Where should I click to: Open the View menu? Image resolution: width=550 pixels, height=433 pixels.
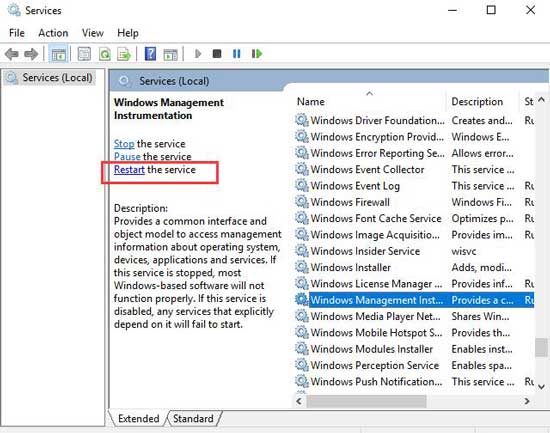[x=93, y=33]
